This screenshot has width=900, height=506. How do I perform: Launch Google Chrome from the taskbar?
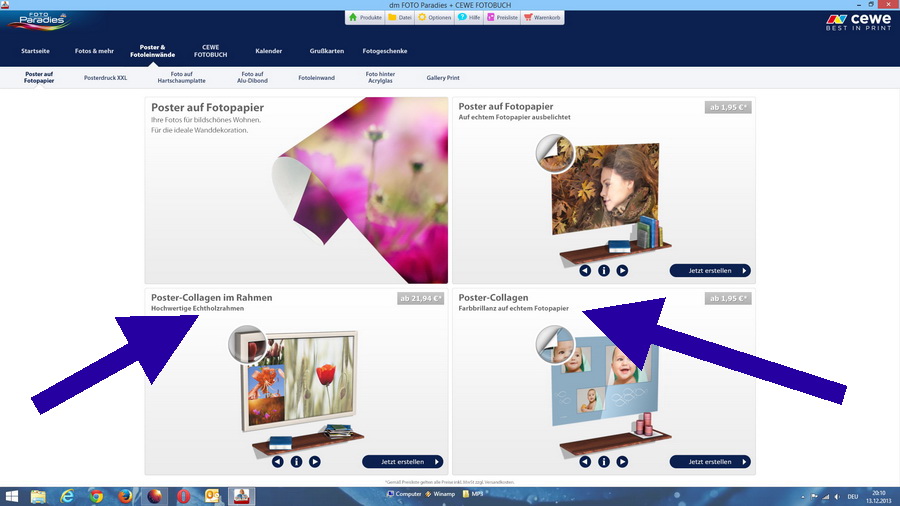96,496
